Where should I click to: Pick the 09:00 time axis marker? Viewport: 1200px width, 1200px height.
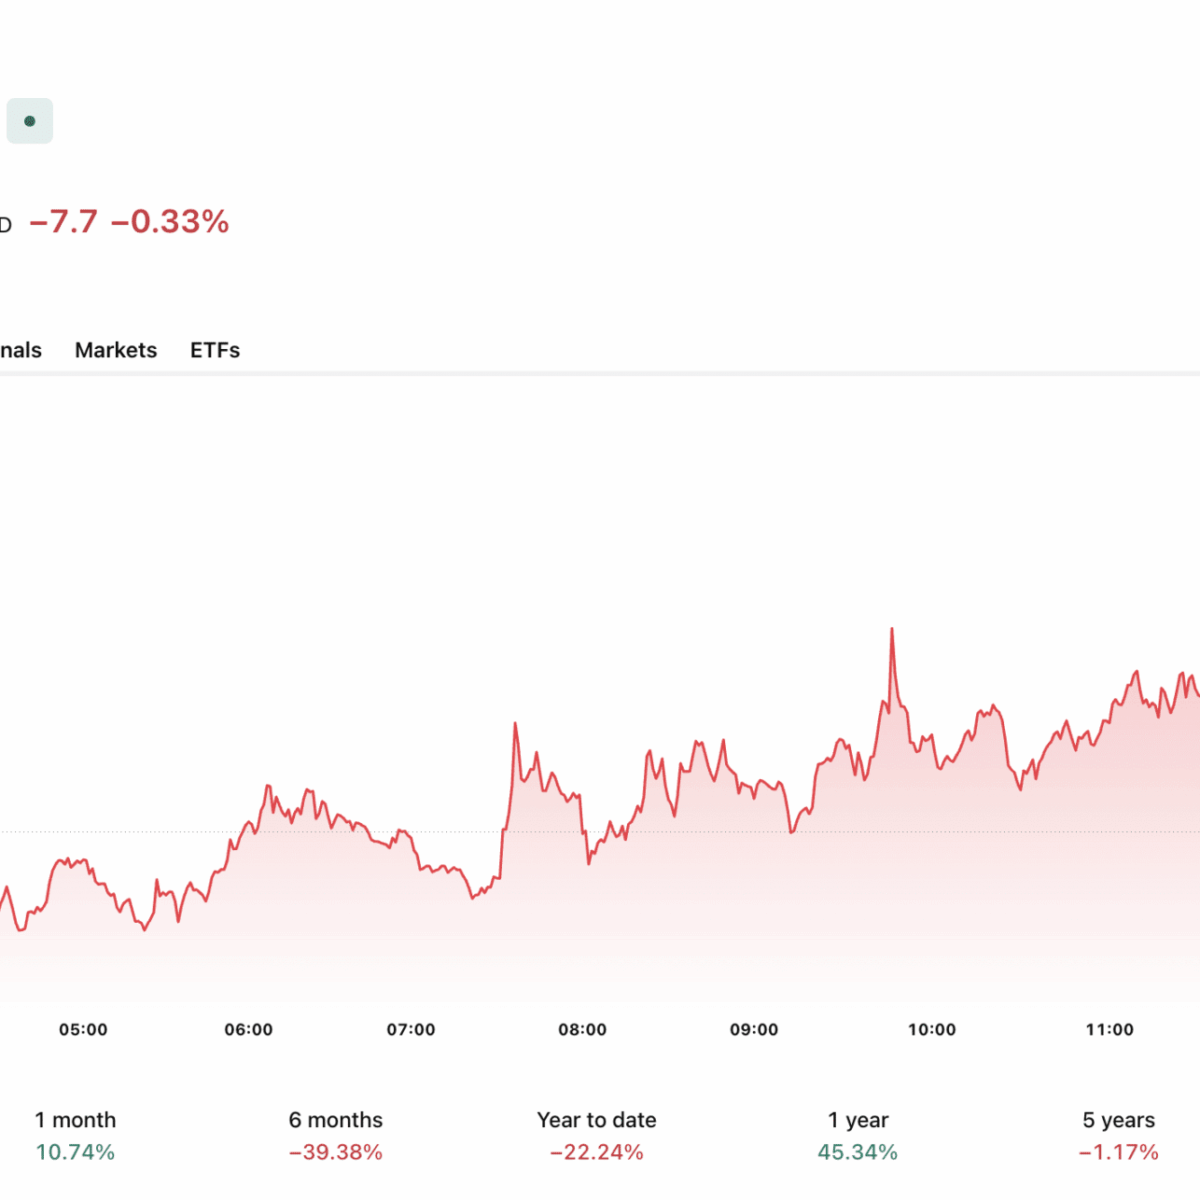pos(754,1029)
